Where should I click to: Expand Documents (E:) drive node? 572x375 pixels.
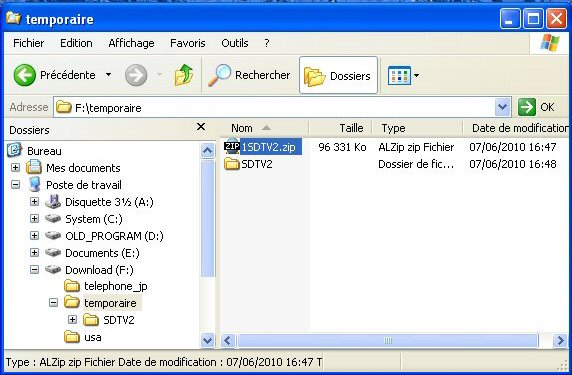point(34,252)
